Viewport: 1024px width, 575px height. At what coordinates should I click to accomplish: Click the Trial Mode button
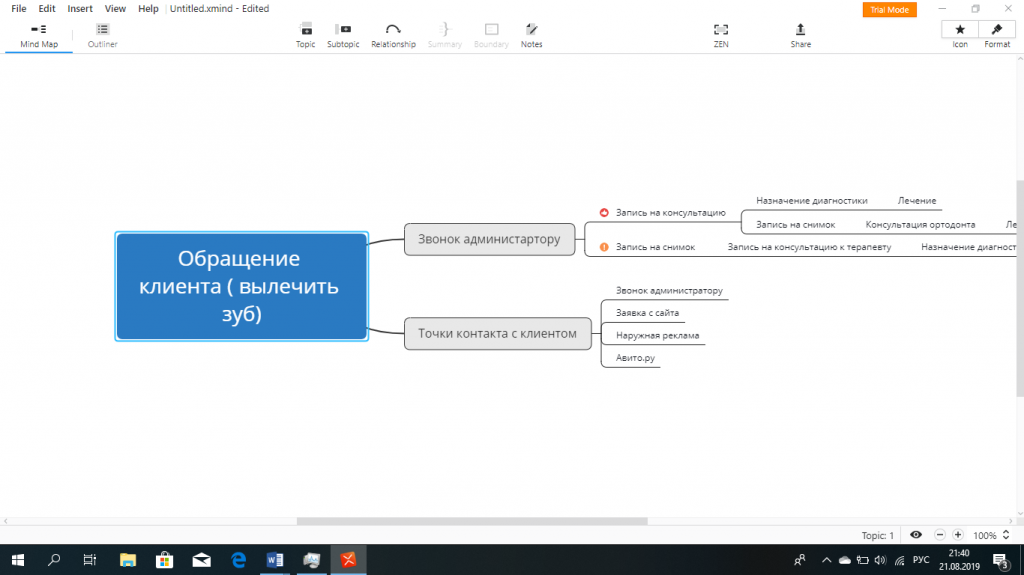click(x=889, y=9)
